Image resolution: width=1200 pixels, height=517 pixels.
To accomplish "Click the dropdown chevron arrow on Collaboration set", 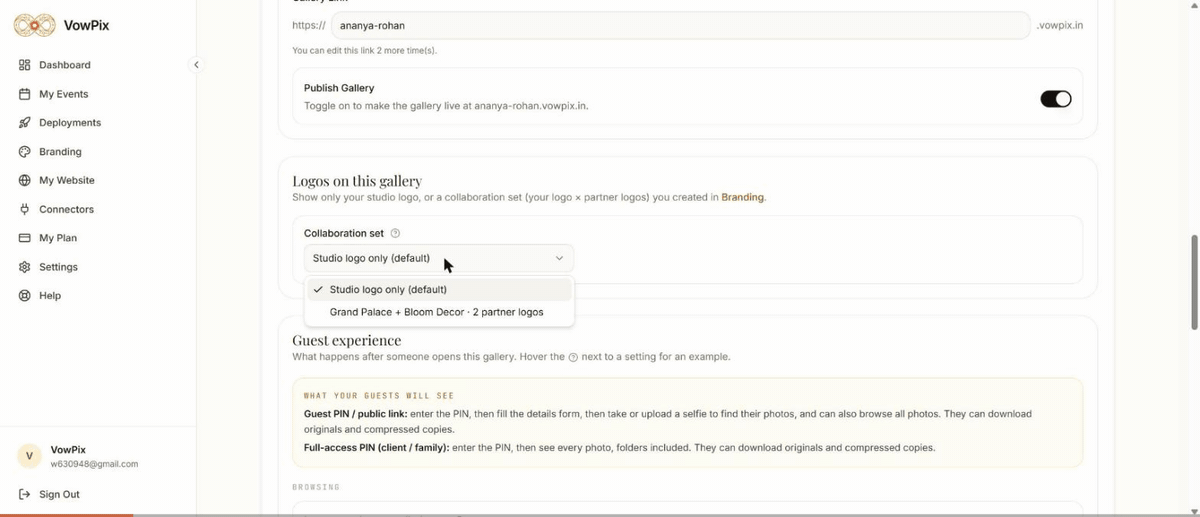I will 559,258.
